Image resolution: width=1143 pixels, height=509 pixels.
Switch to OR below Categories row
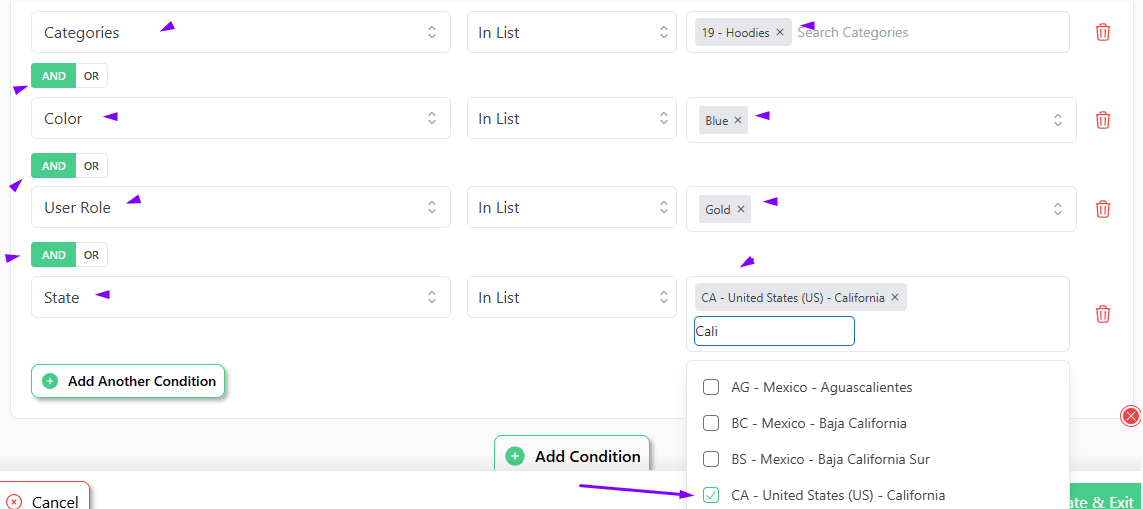(91, 76)
